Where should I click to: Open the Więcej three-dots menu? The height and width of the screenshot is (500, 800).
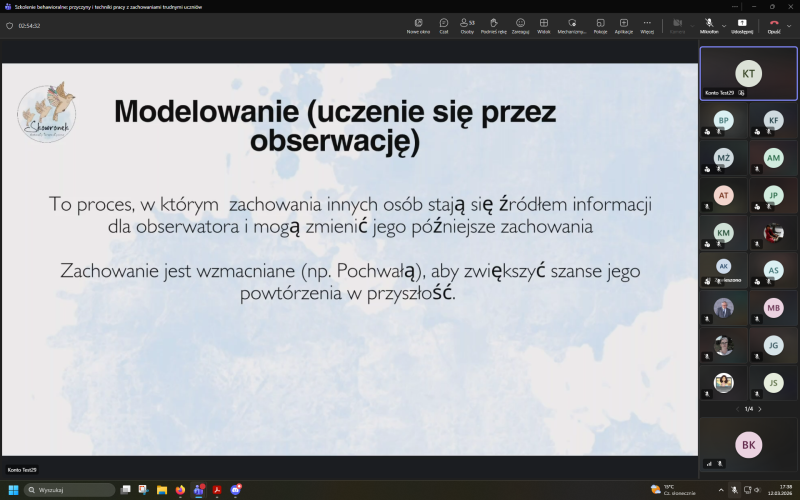pyautogui.click(x=647, y=24)
